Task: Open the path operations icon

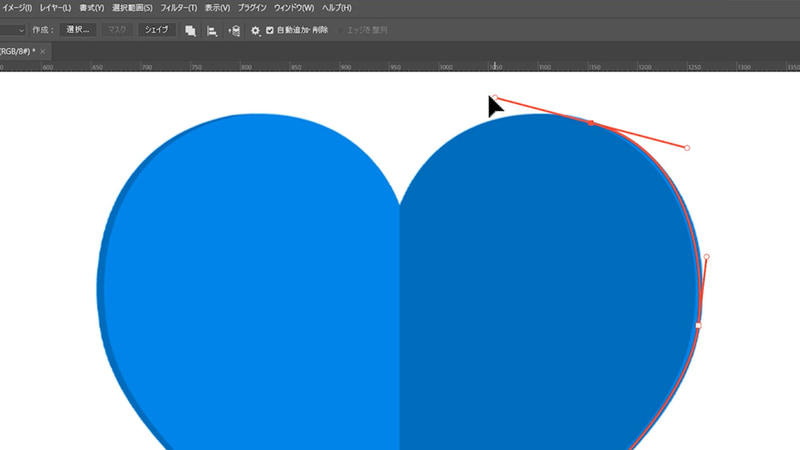Action: (190, 31)
